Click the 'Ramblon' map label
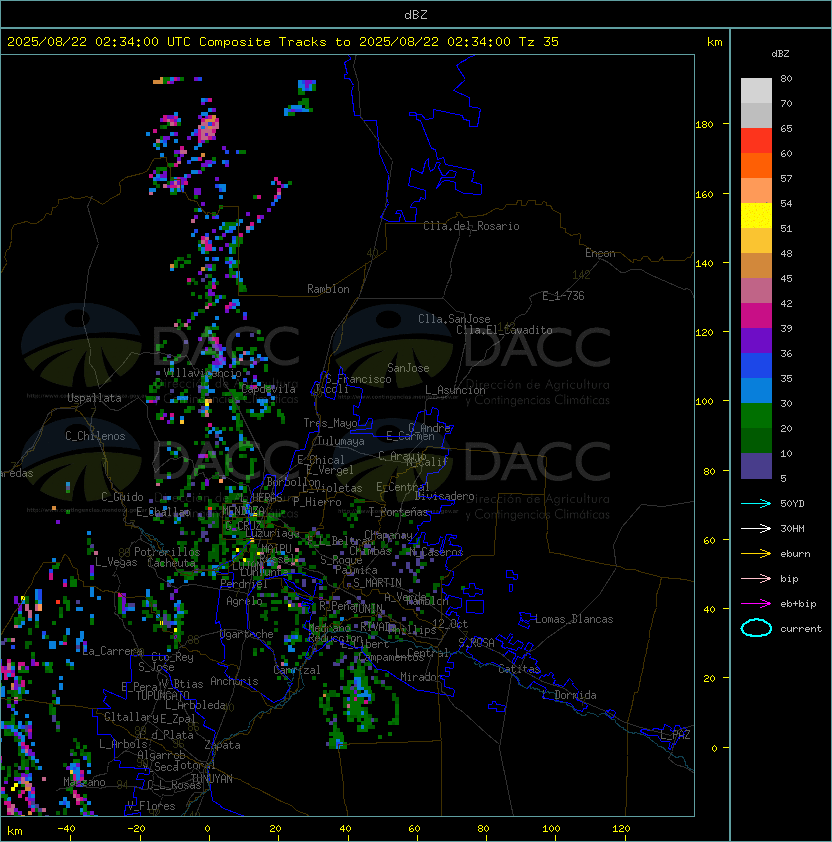The image size is (832, 842). point(328,289)
